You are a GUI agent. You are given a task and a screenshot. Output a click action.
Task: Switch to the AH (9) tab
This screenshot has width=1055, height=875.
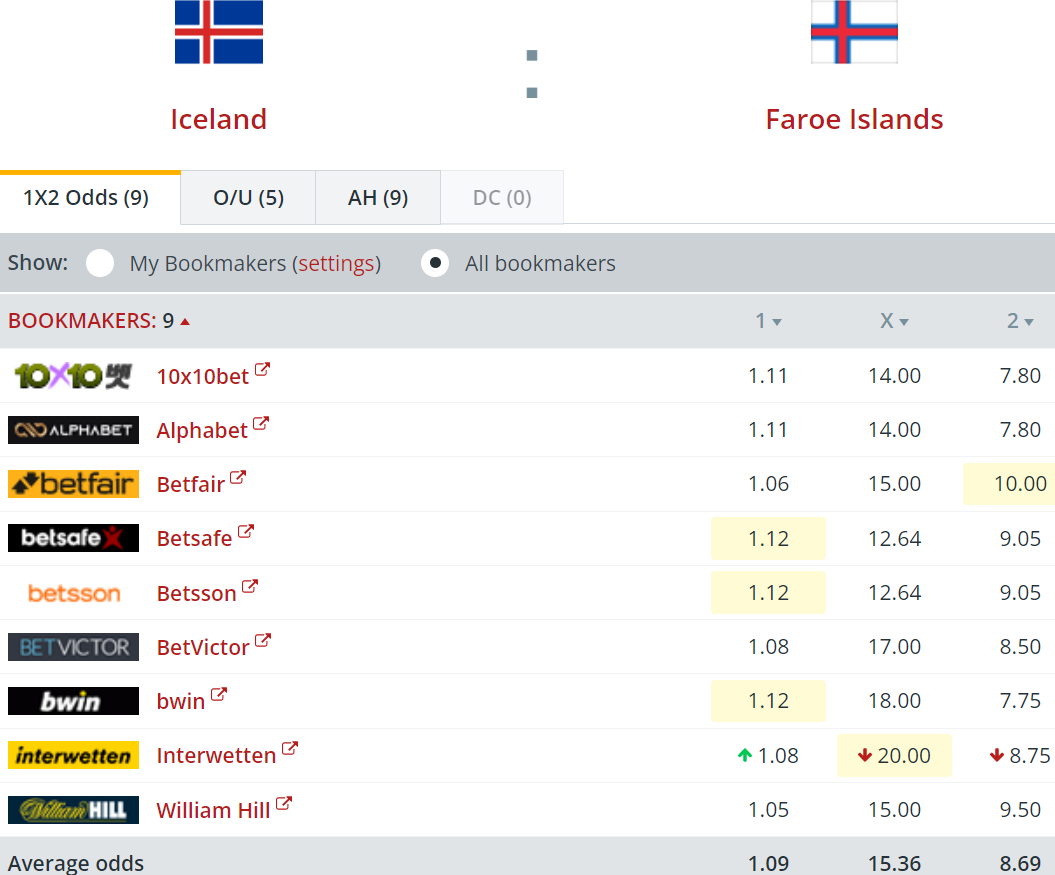click(377, 198)
